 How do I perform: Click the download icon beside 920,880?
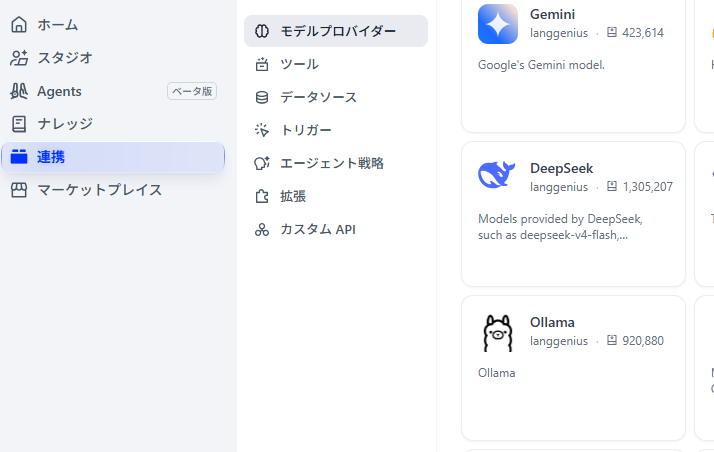612,340
